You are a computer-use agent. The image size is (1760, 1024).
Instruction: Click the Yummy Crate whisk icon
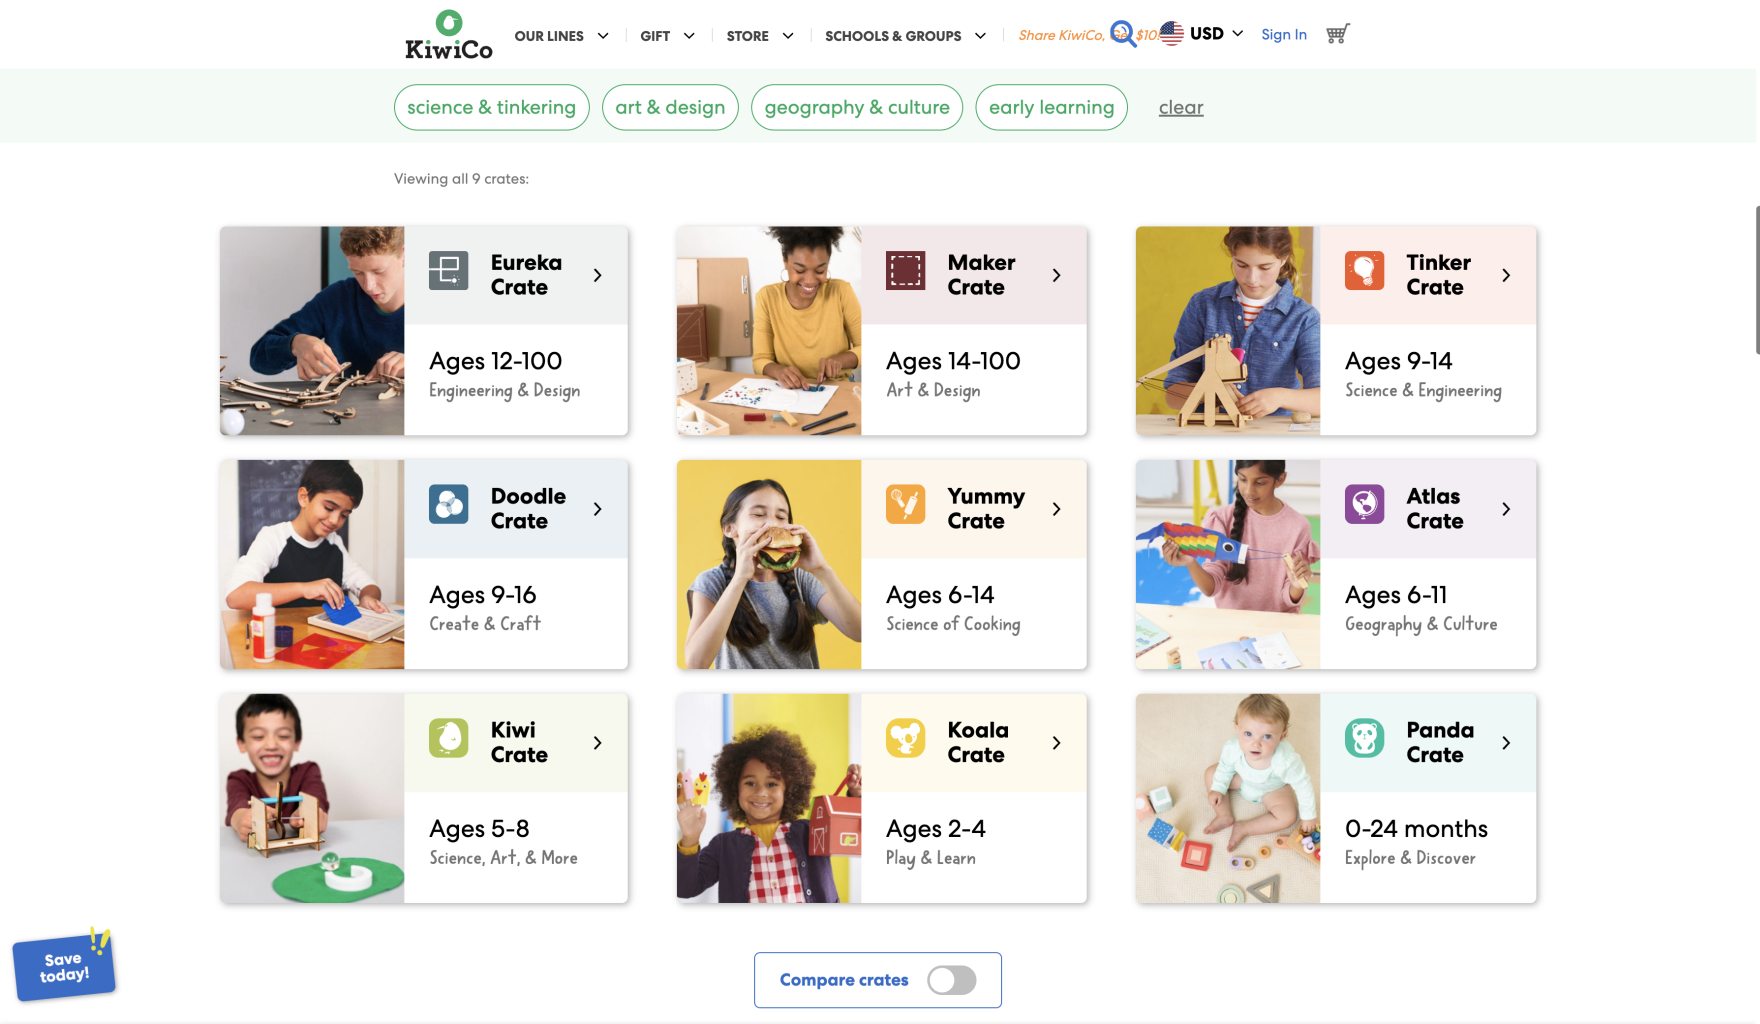pyautogui.click(x=906, y=505)
